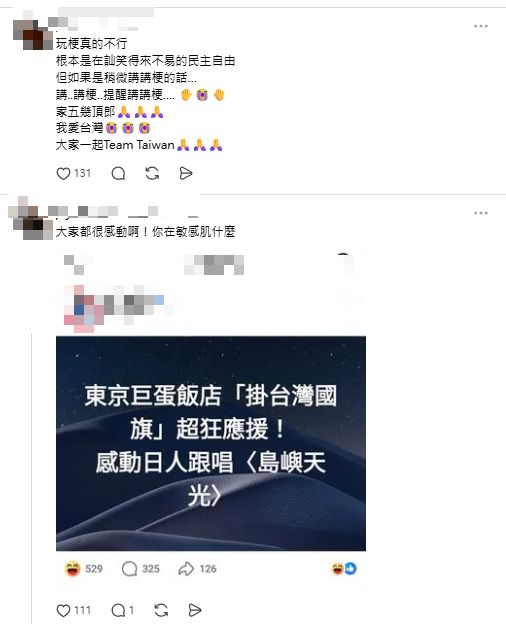View reaction summary emojis on embedded post

[344, 569]
